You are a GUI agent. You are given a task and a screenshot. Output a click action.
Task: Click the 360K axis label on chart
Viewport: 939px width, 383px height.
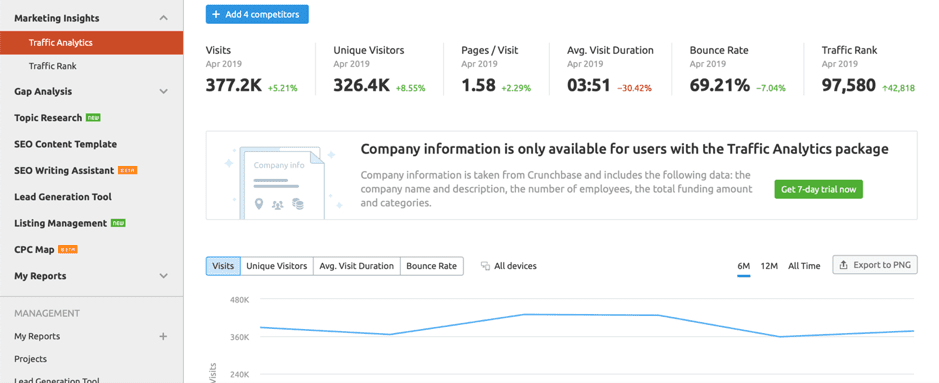click(x=240, y=337)
